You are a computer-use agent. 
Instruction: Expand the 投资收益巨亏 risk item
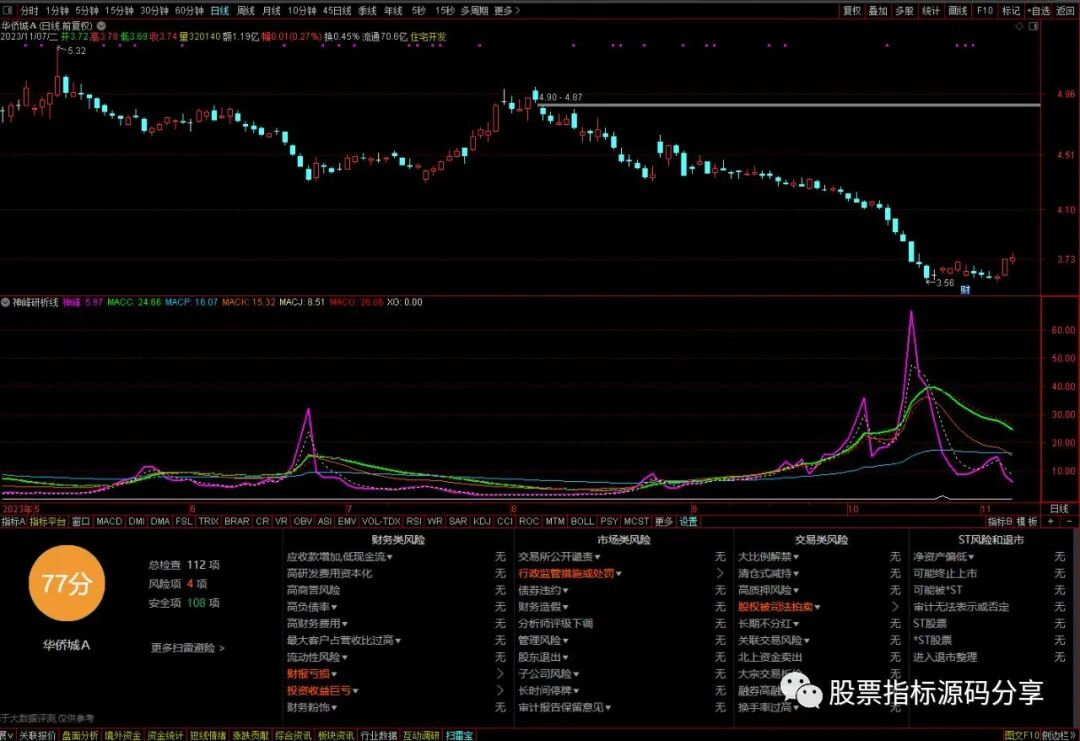(322, 690)
